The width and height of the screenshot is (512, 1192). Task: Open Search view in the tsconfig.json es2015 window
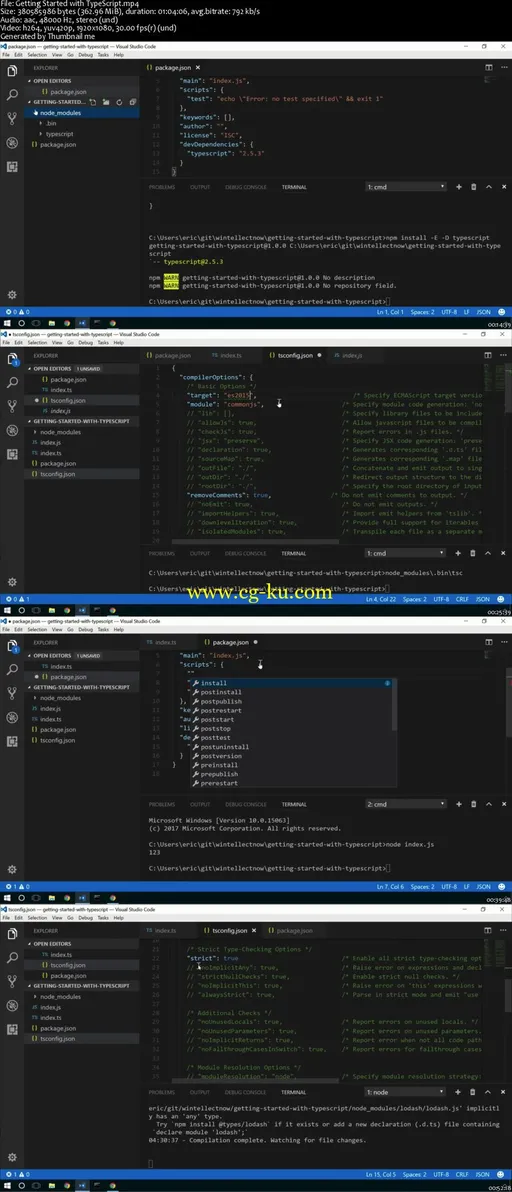[x=11, y=382]
